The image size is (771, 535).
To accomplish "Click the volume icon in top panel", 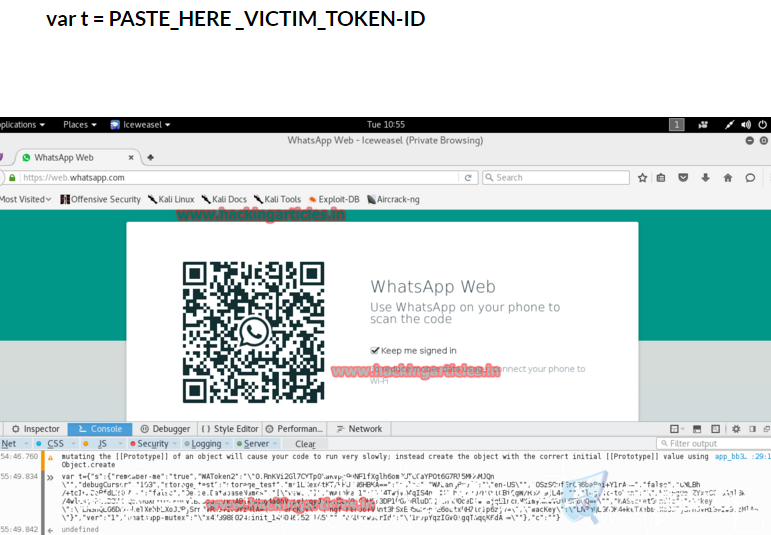I will 746,125.
